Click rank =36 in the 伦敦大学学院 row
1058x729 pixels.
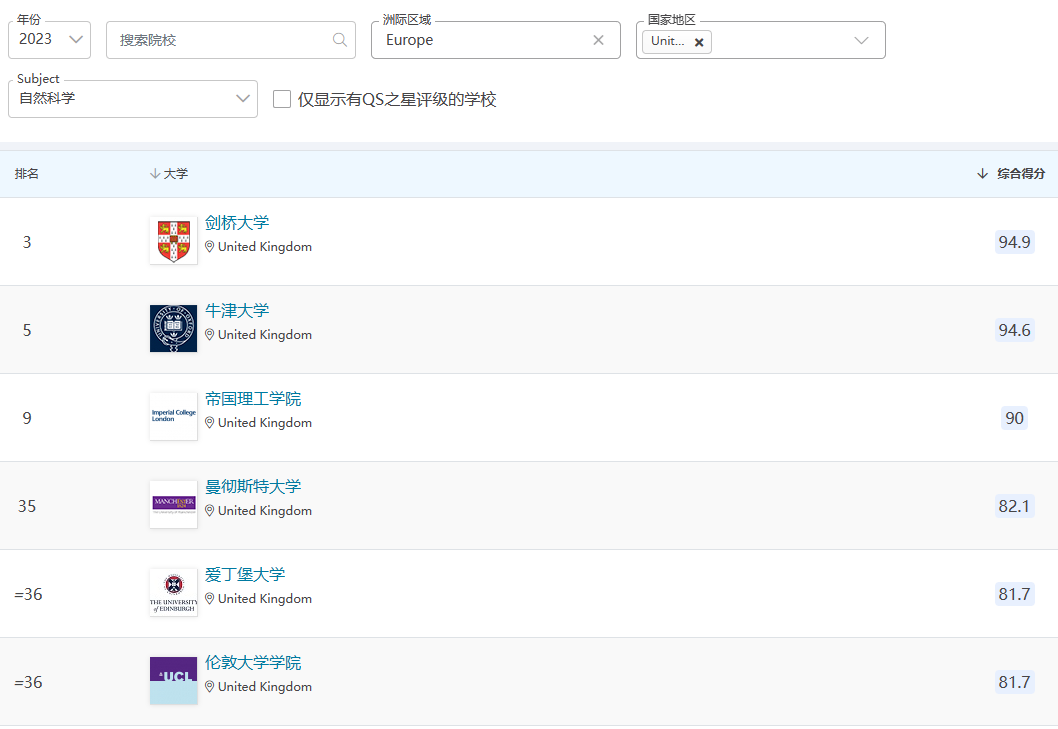[x=28, y=682]
